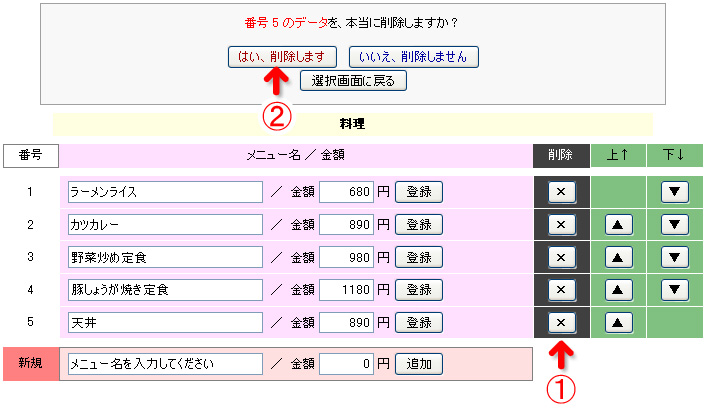Screen dimensions: 707x410
Task: Move カツカレー up with ▲ arrow
Action: click(x=618, y=224)
